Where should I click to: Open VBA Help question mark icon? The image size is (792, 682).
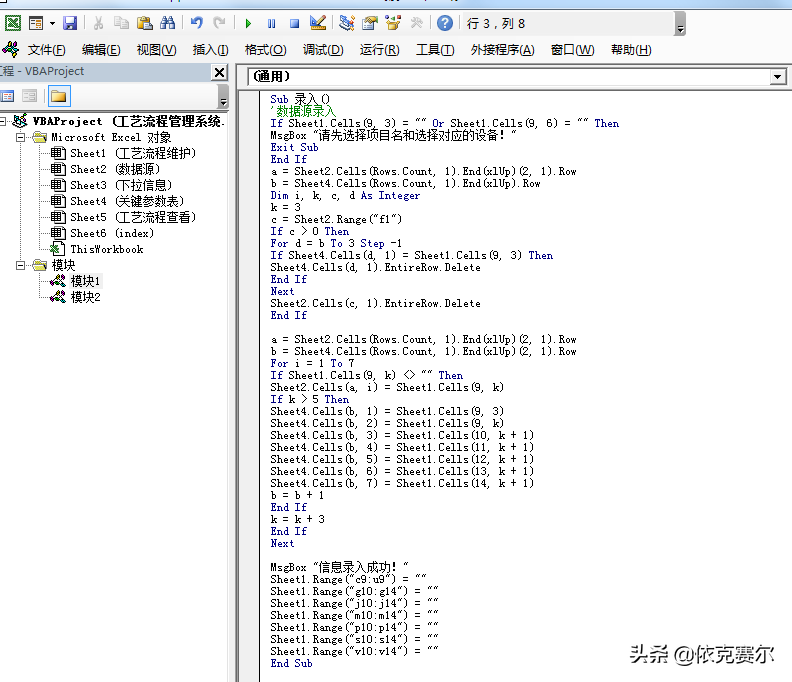pos(444,23)
